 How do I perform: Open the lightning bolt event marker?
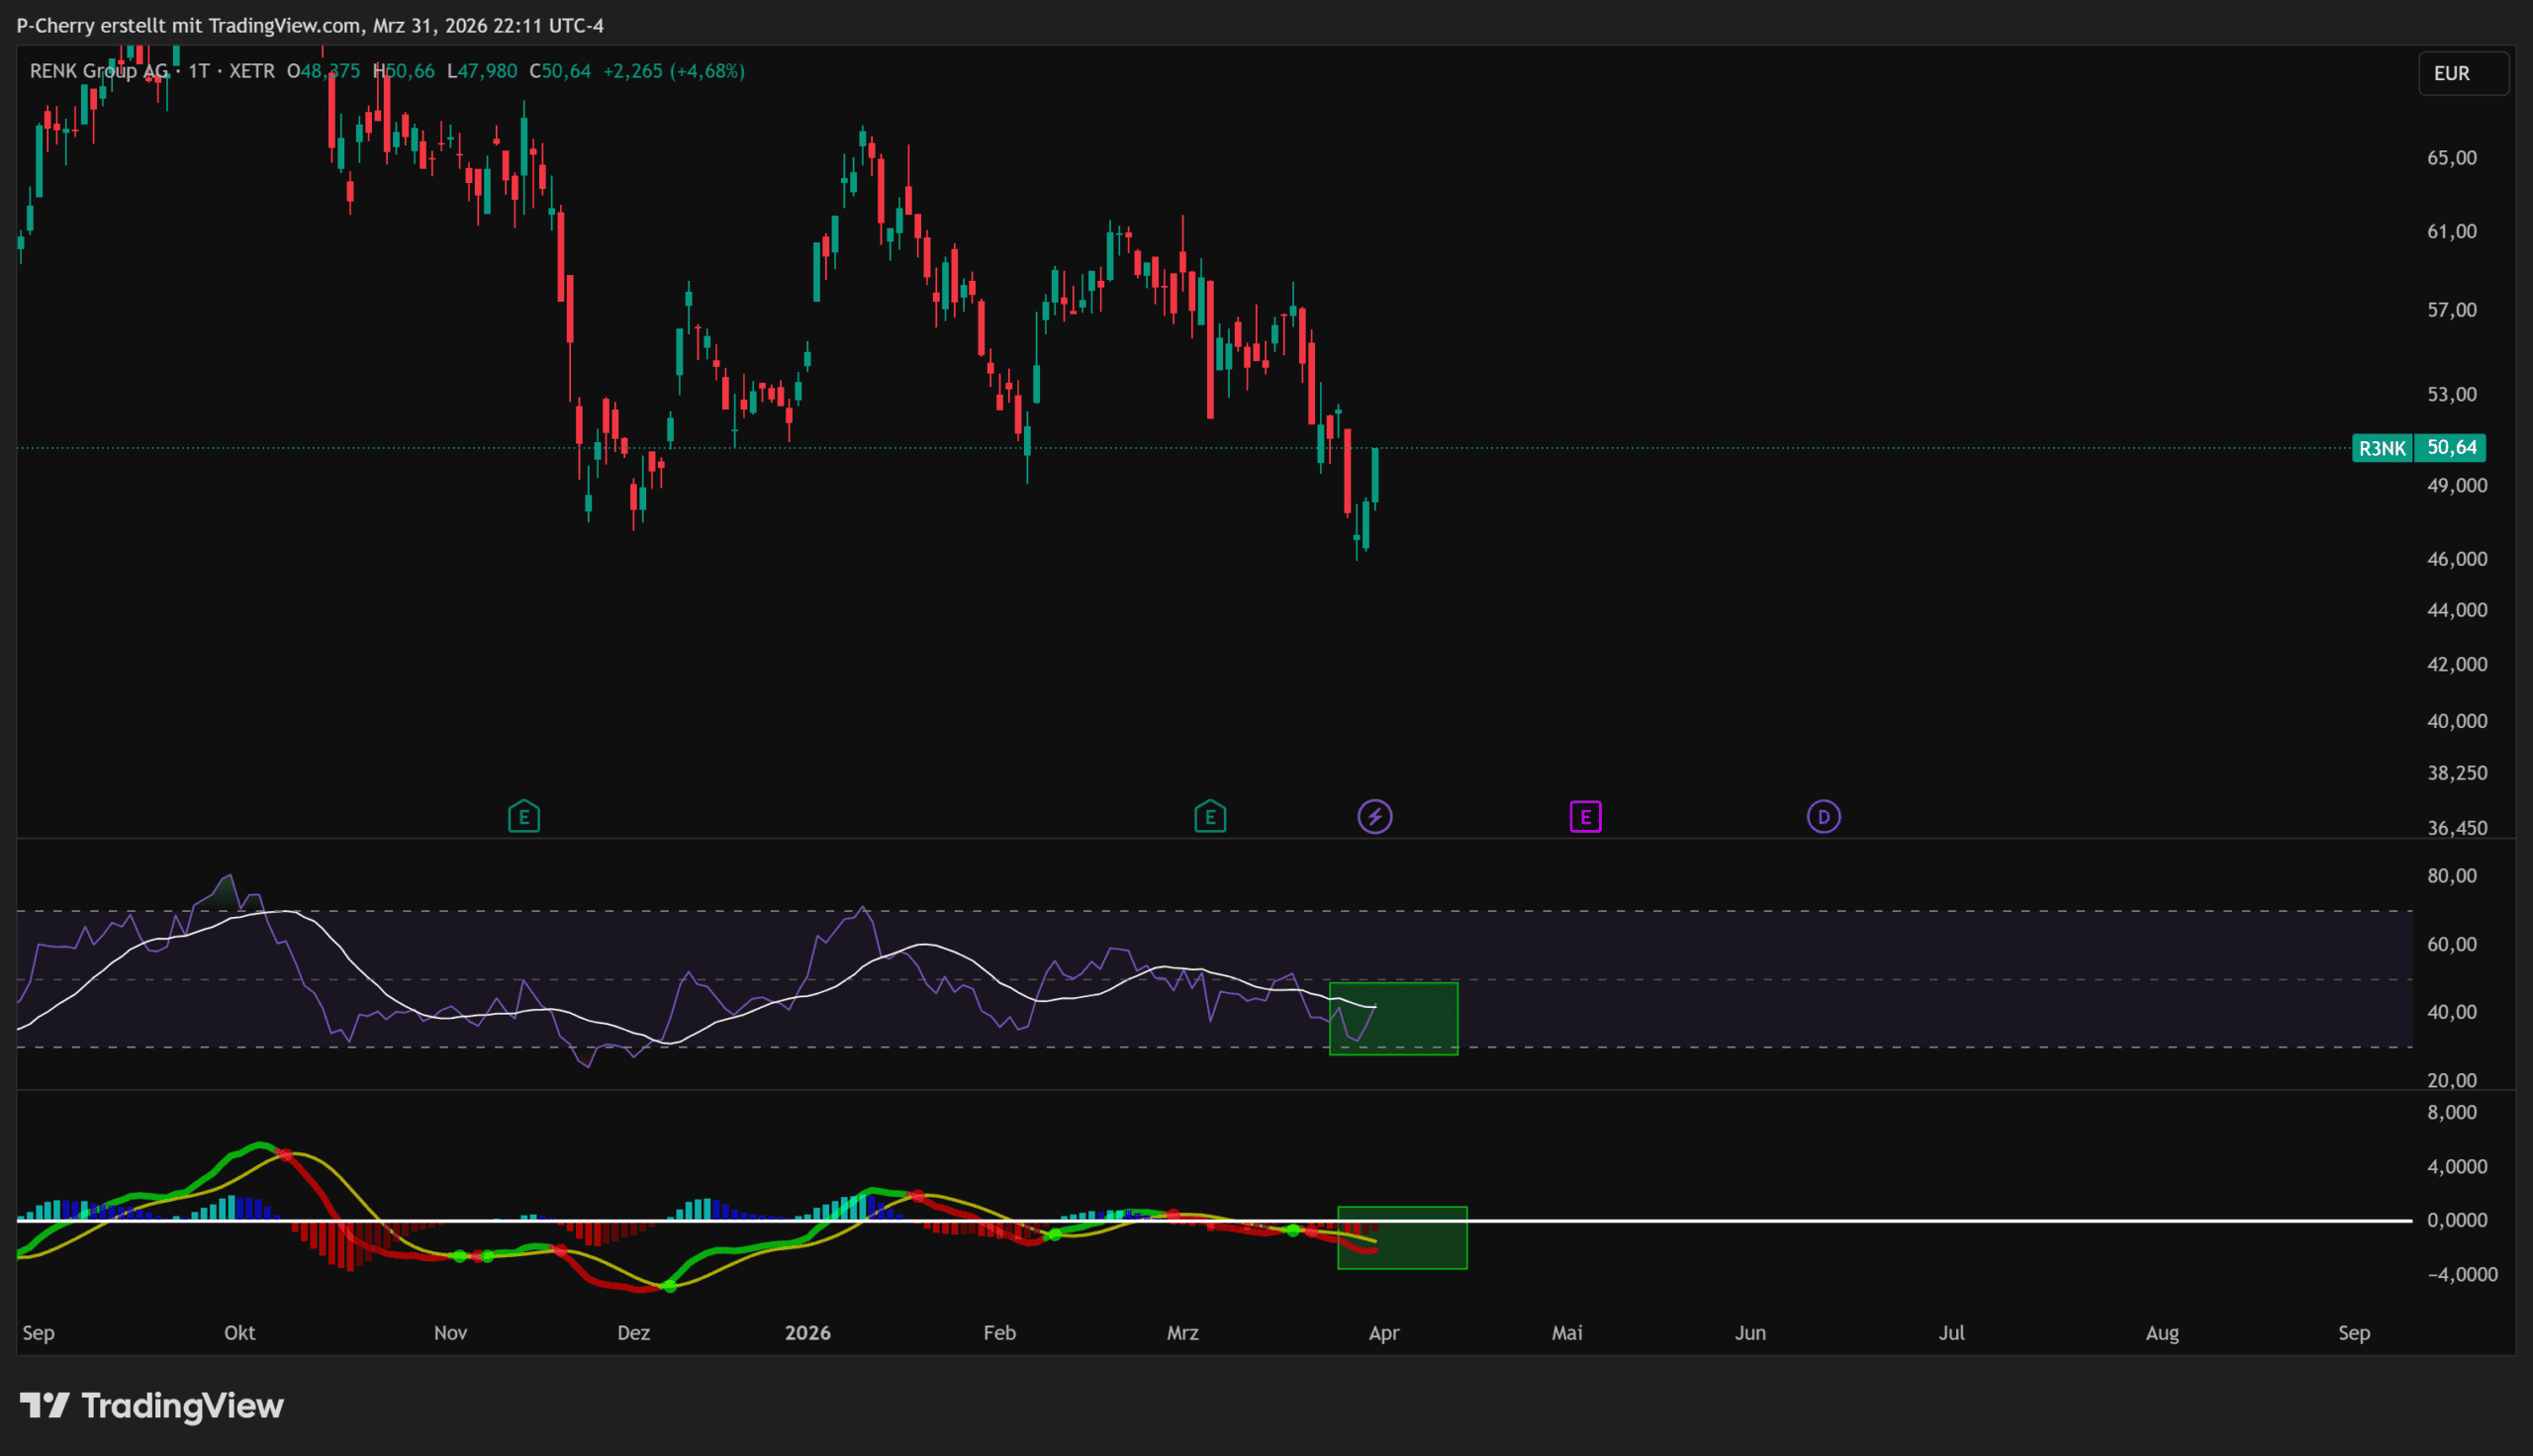[1375, 817]
